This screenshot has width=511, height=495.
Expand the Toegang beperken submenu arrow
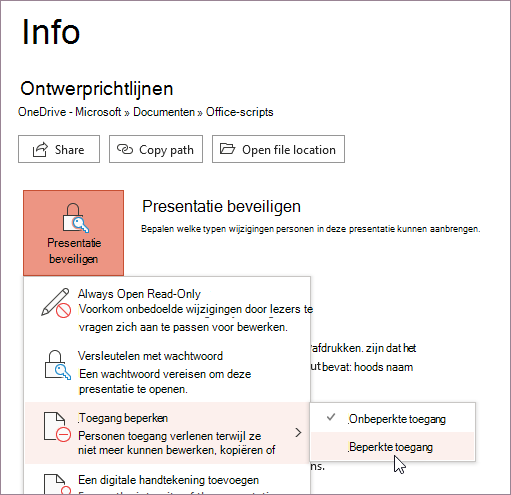pyautogui.click(x=298, y=433)
